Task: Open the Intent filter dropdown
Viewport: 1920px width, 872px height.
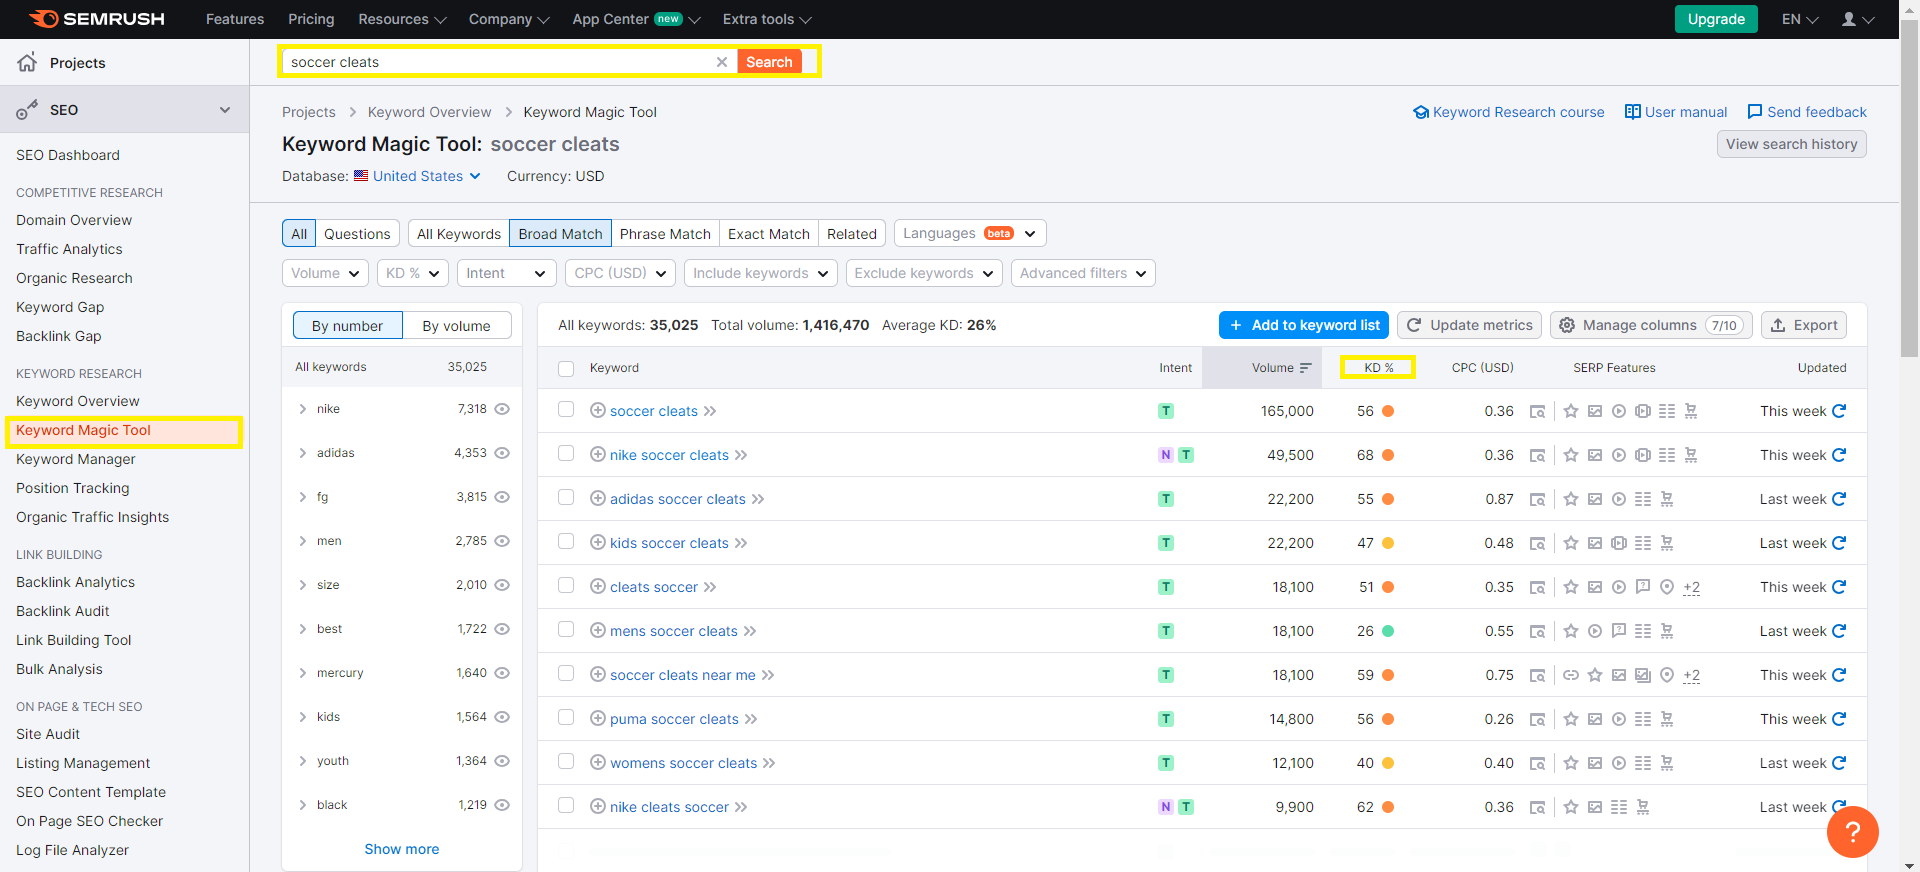Action: tap(506, 273)
